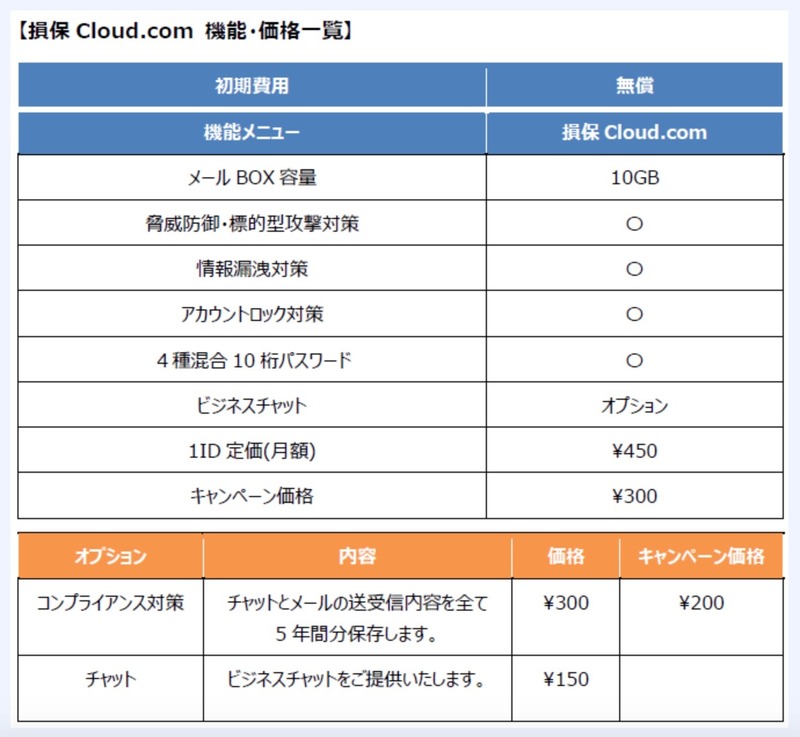The height and width of the screenshot is (737, 800).
Task: Click the orange オプション header cell
Action: [110, 557]
